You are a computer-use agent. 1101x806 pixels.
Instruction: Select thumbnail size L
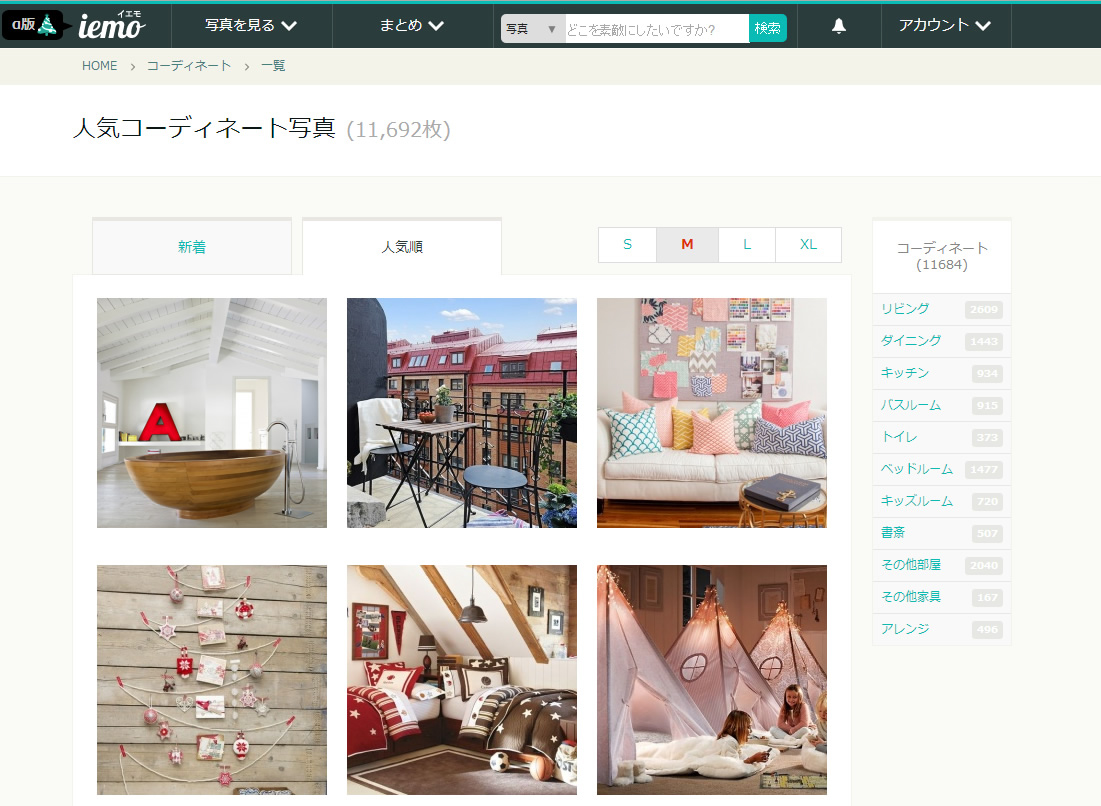click(747, 244)
